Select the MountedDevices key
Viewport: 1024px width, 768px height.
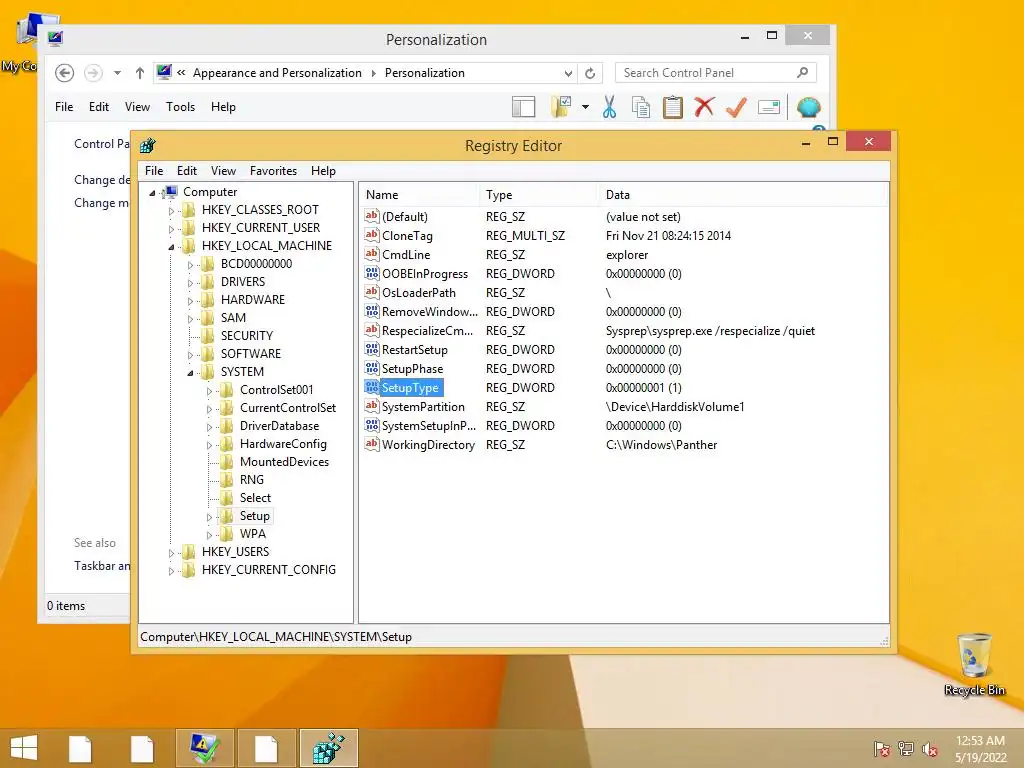click(284, 462)
